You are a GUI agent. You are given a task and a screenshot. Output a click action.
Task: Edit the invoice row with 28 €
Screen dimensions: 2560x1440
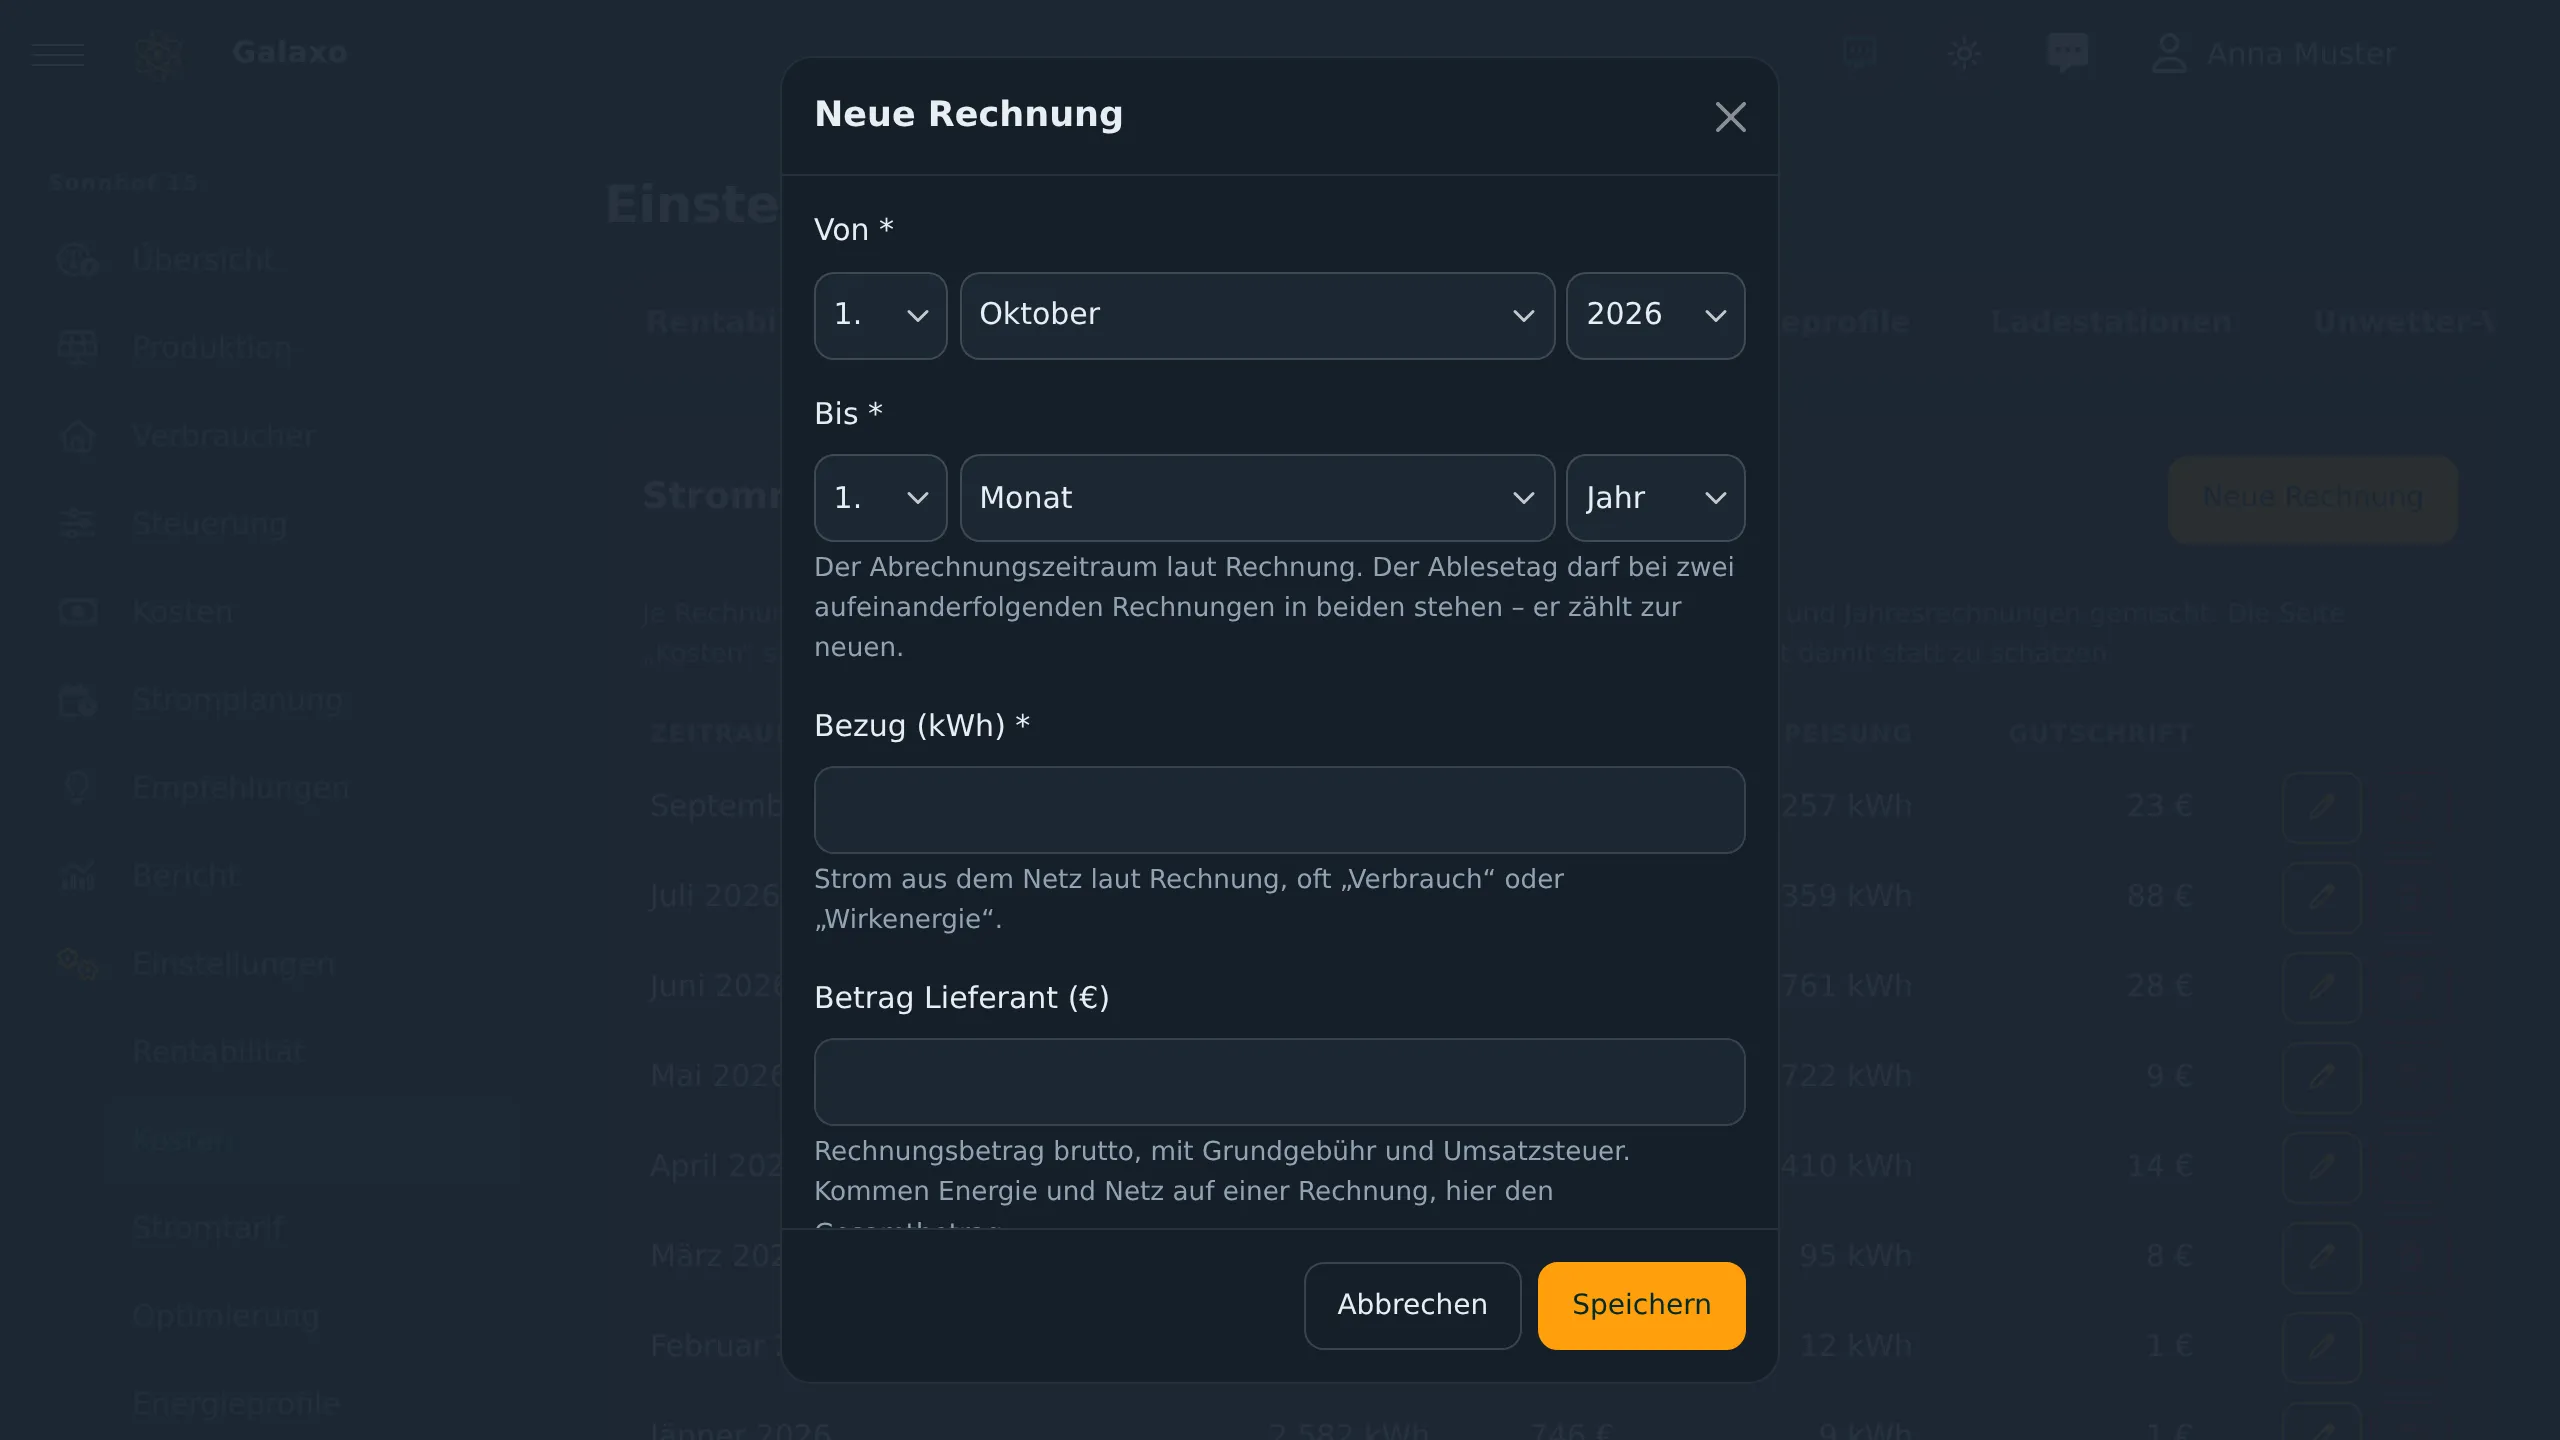click(2321, 987)
